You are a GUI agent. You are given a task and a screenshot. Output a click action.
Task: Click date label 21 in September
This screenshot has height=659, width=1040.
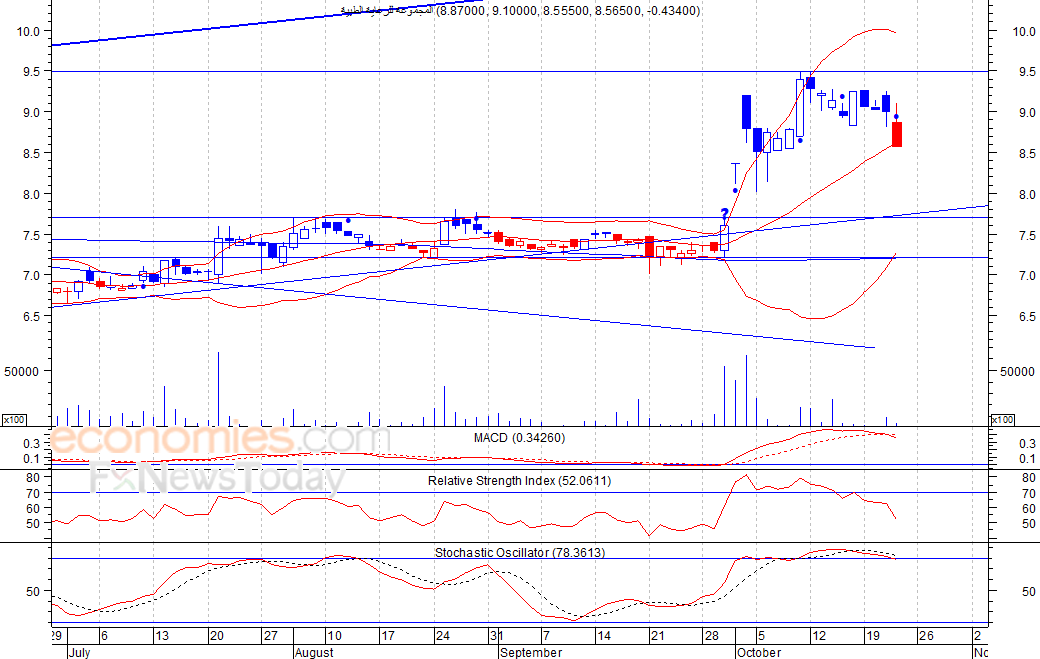(657, 636)
